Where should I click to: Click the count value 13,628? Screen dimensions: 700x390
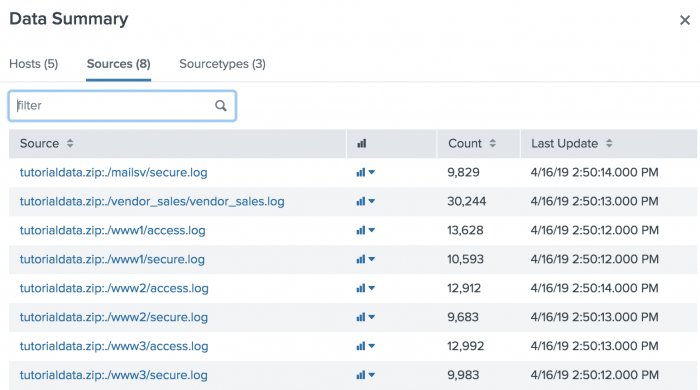click(x=465, y=230)
